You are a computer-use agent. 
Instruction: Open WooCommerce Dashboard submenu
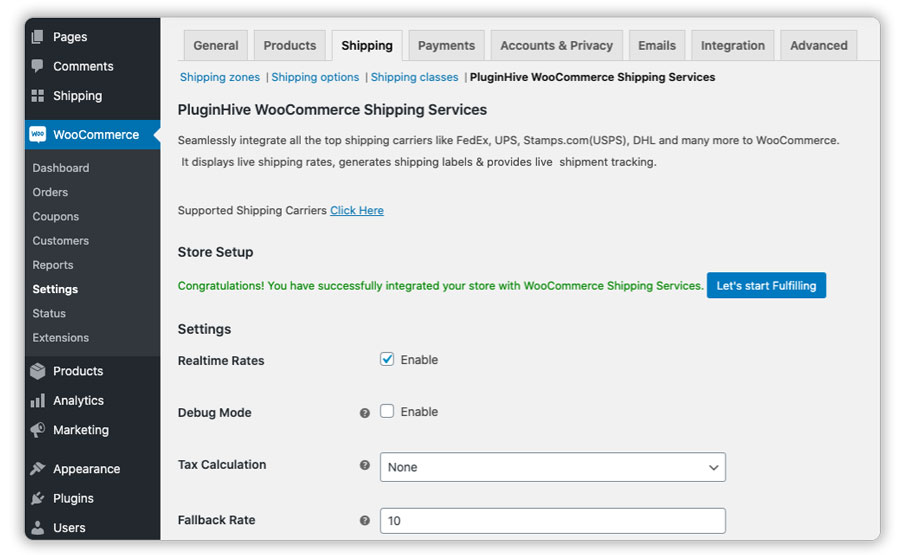coord(61,168)
